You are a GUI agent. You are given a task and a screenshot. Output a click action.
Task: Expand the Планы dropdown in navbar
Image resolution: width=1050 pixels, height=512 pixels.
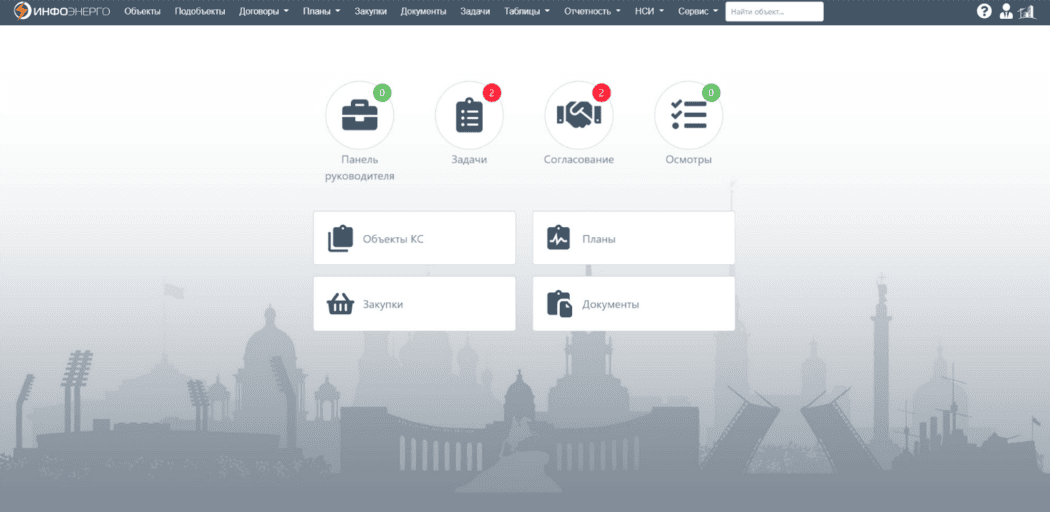pos(321,12)
